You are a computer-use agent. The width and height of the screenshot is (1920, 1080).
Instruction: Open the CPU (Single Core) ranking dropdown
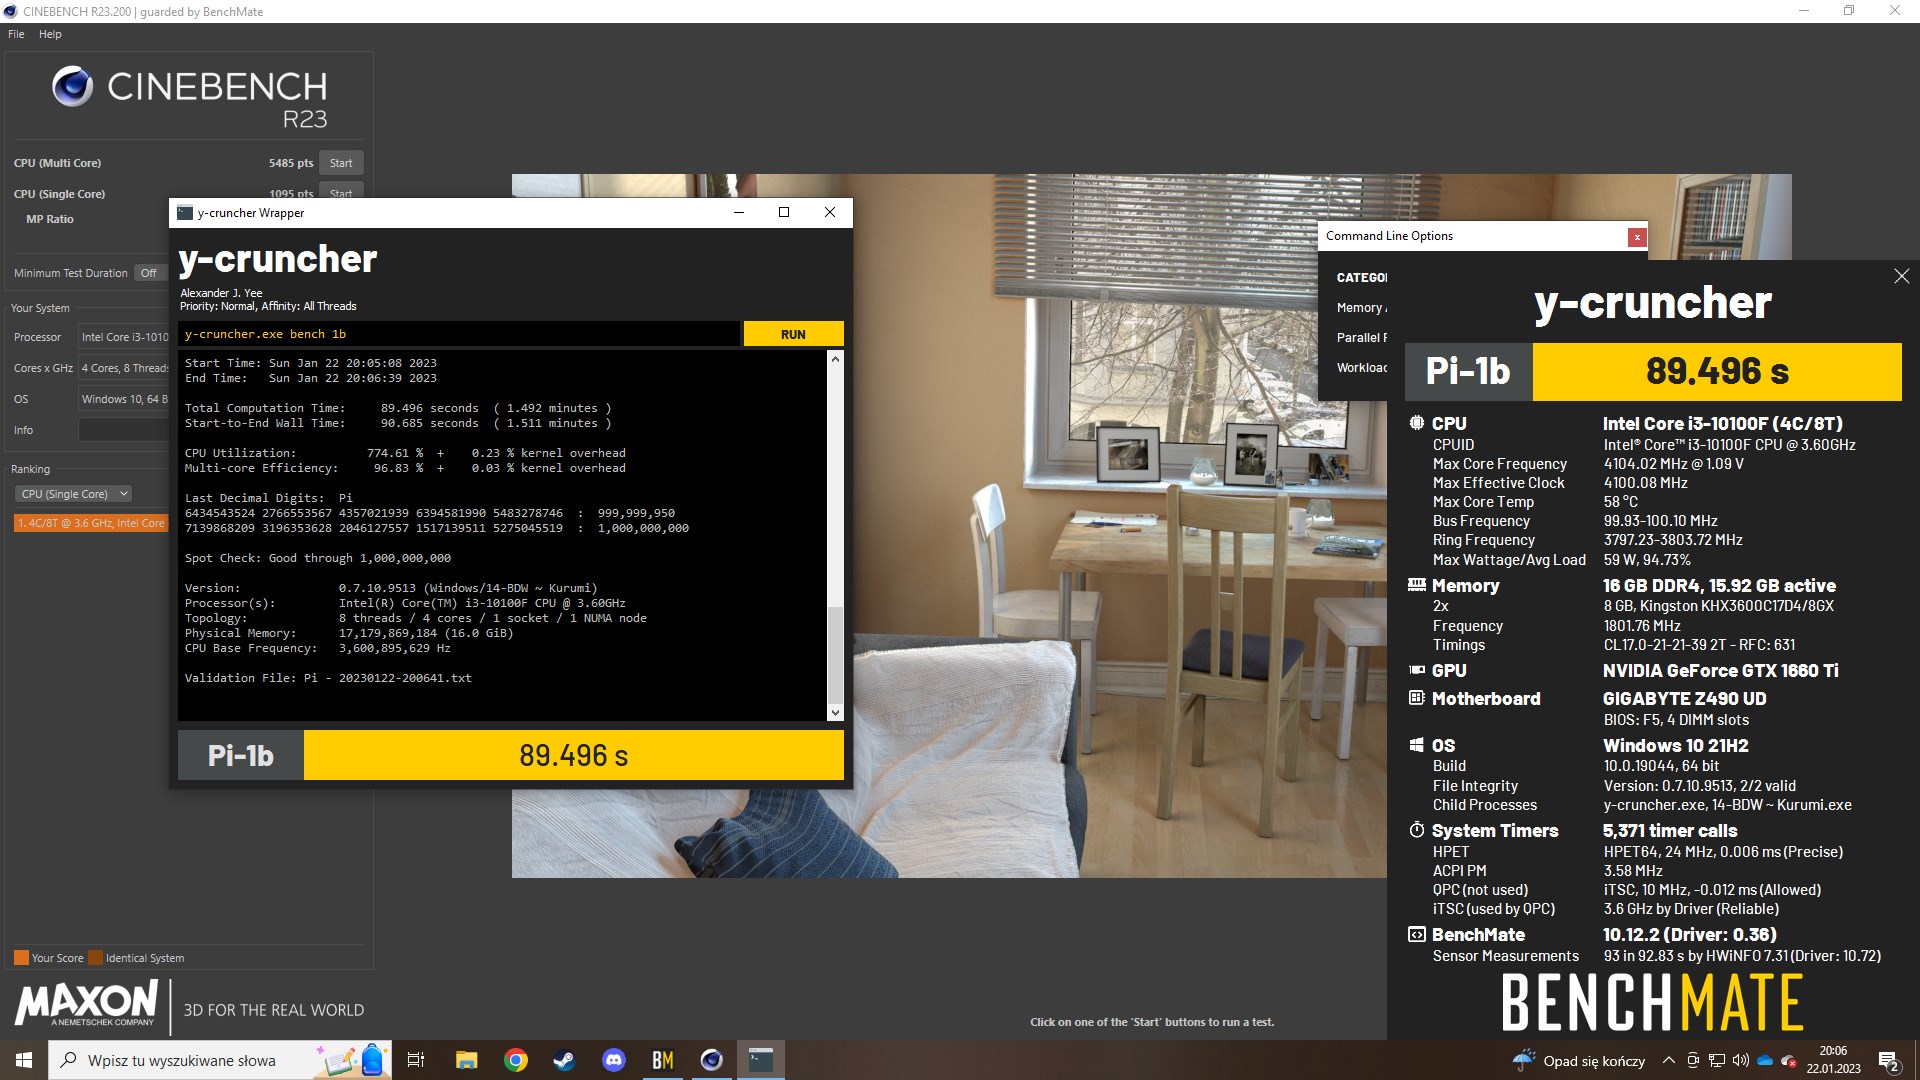pos(74,494)
